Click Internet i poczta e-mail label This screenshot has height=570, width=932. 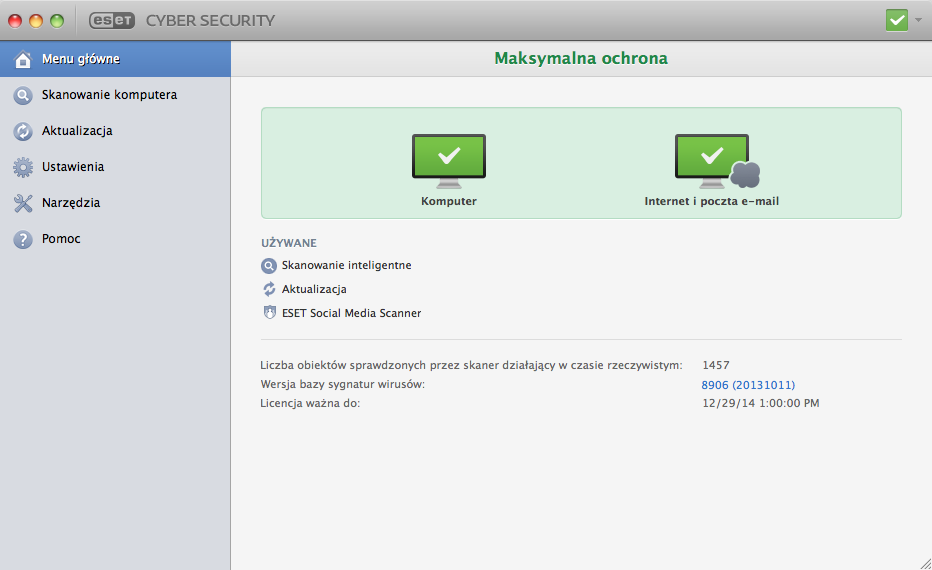(x=711, y=201)
